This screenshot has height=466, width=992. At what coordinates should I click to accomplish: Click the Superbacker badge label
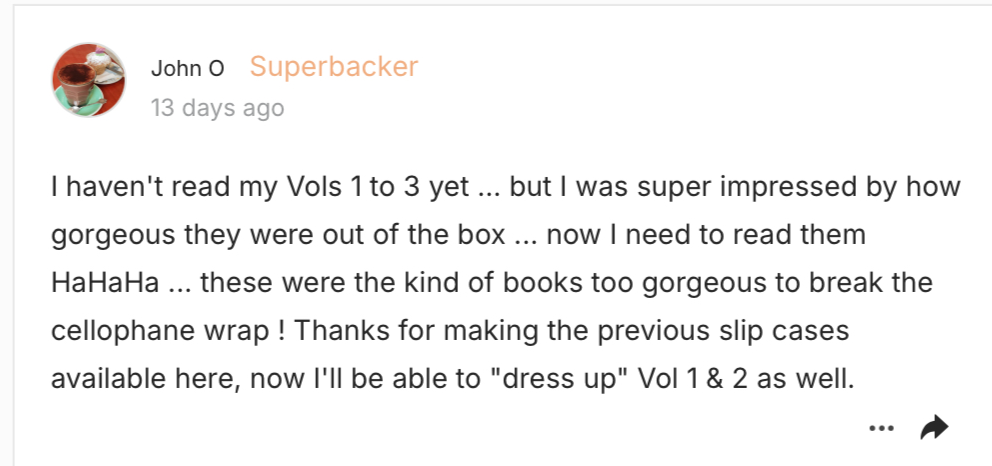[334, 66]
